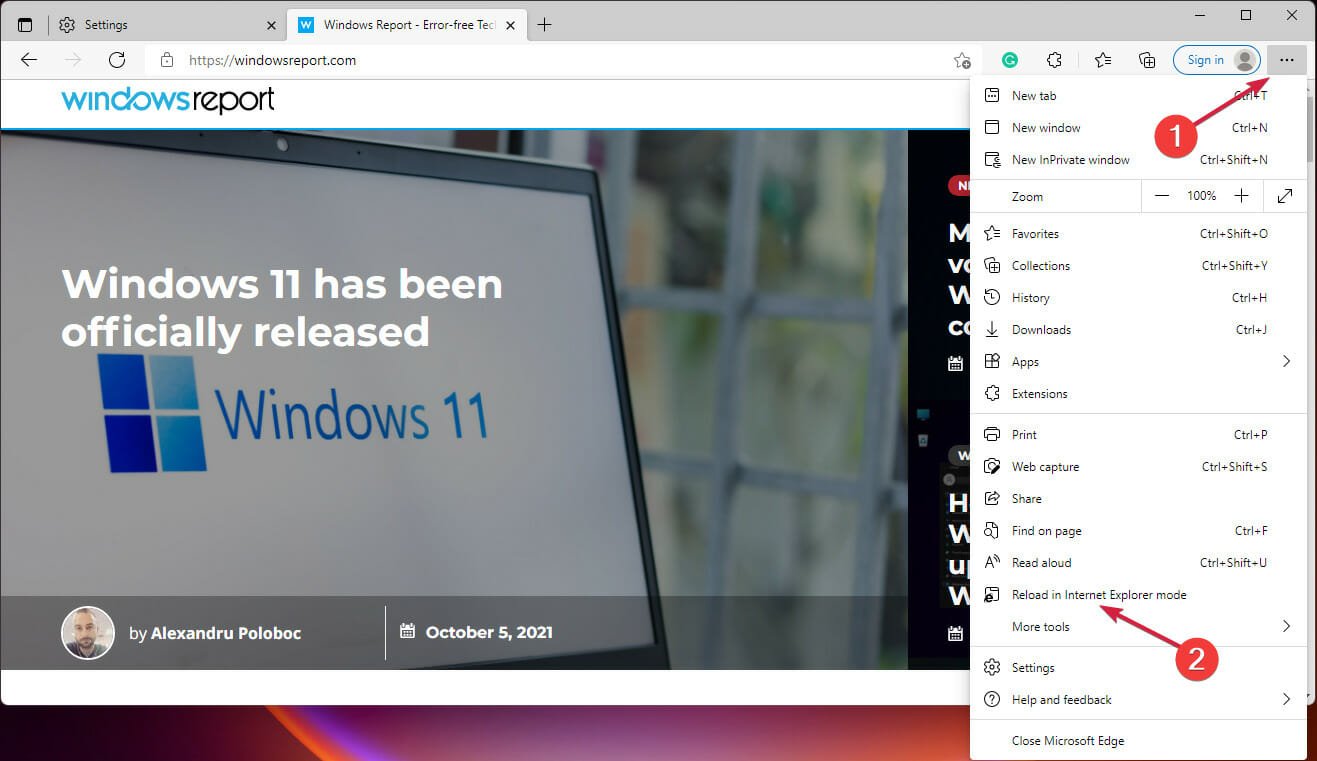
Task: Open the vertical tabs toggle icon
Action: [x=25, y=25]
